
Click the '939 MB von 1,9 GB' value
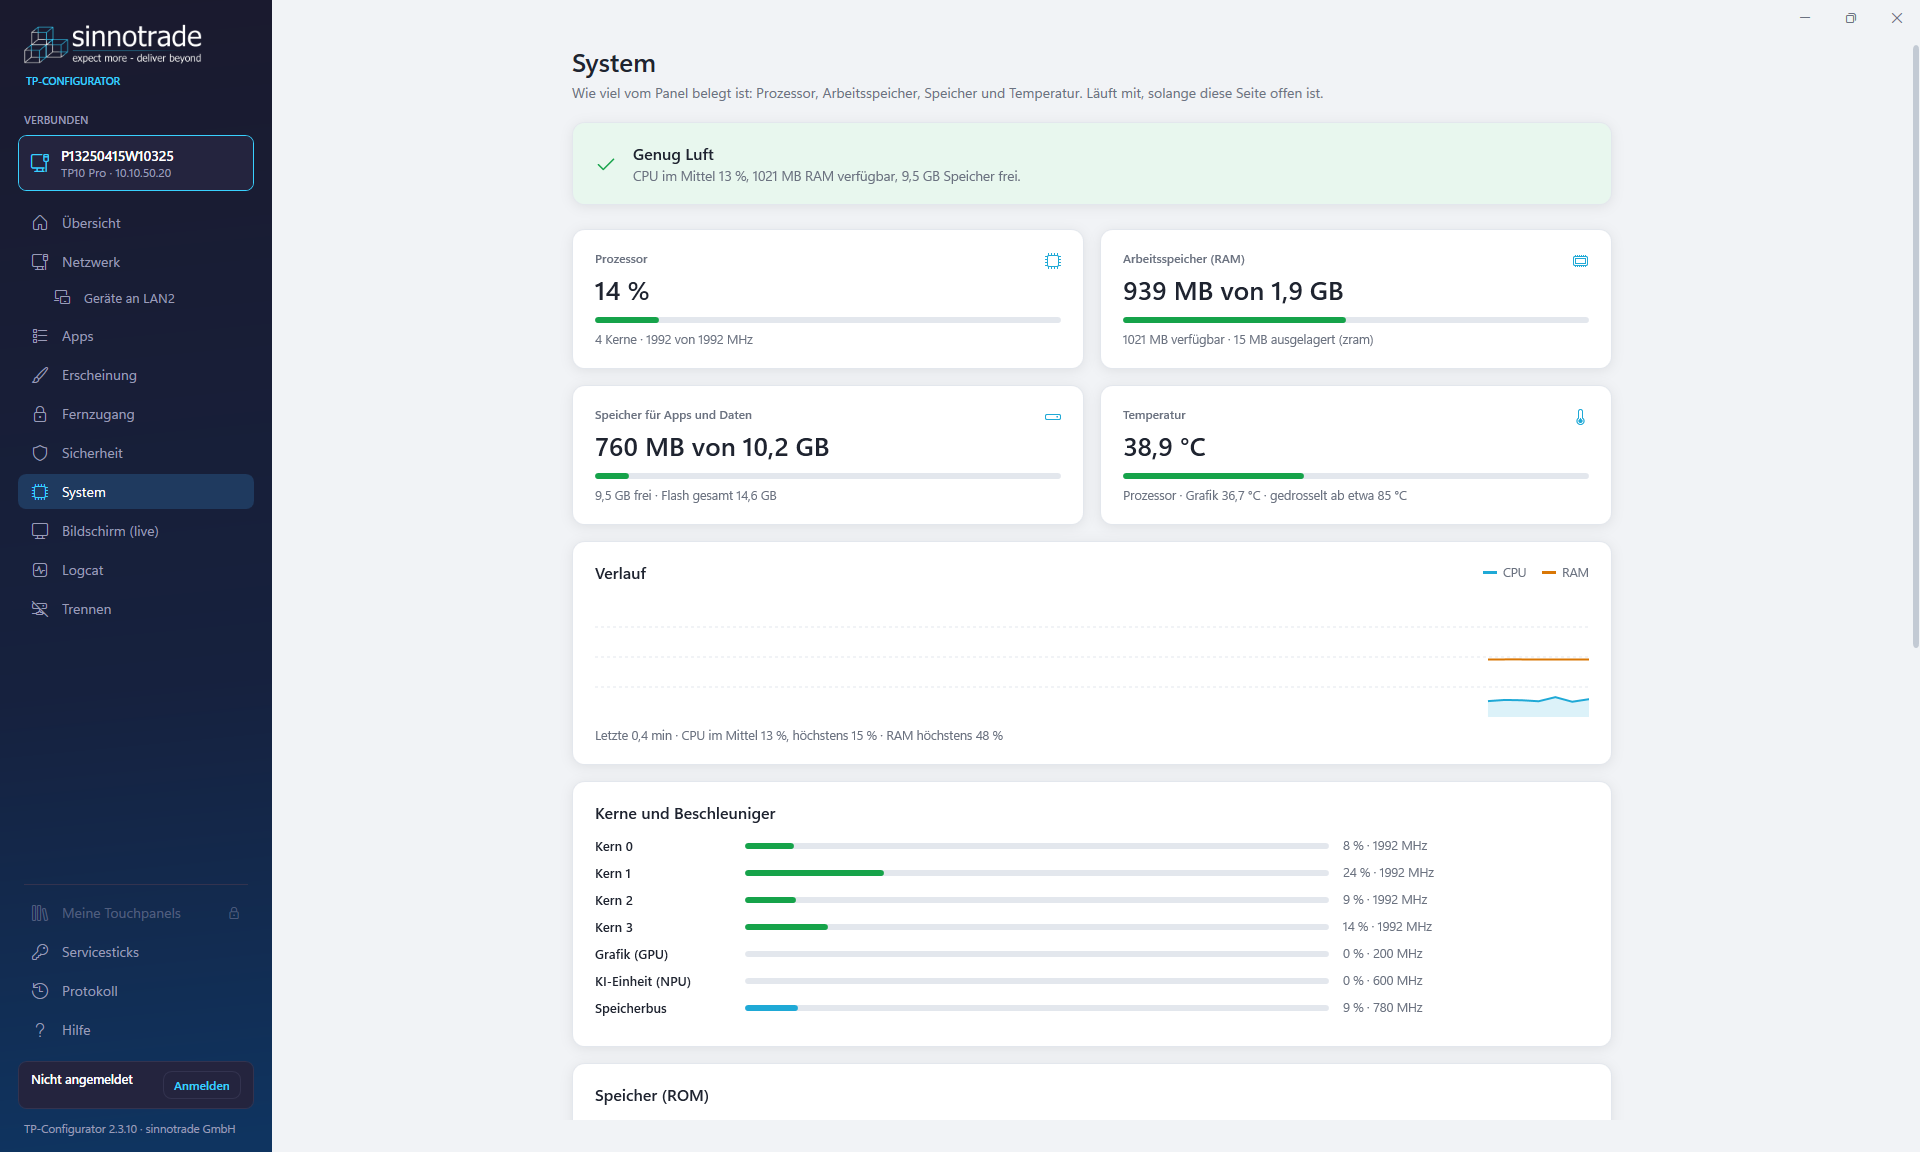pyautogui.click(x=1233, y=291)
